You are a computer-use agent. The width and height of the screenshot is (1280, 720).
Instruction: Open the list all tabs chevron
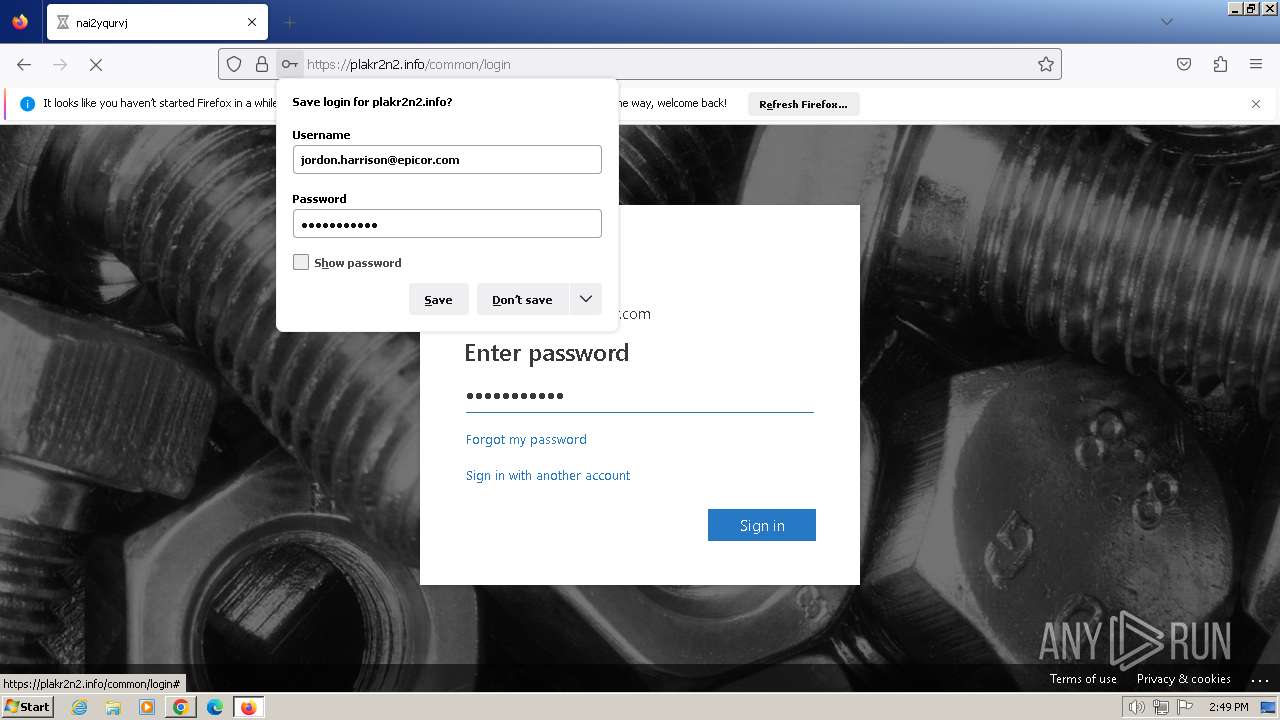[1166, 22]
